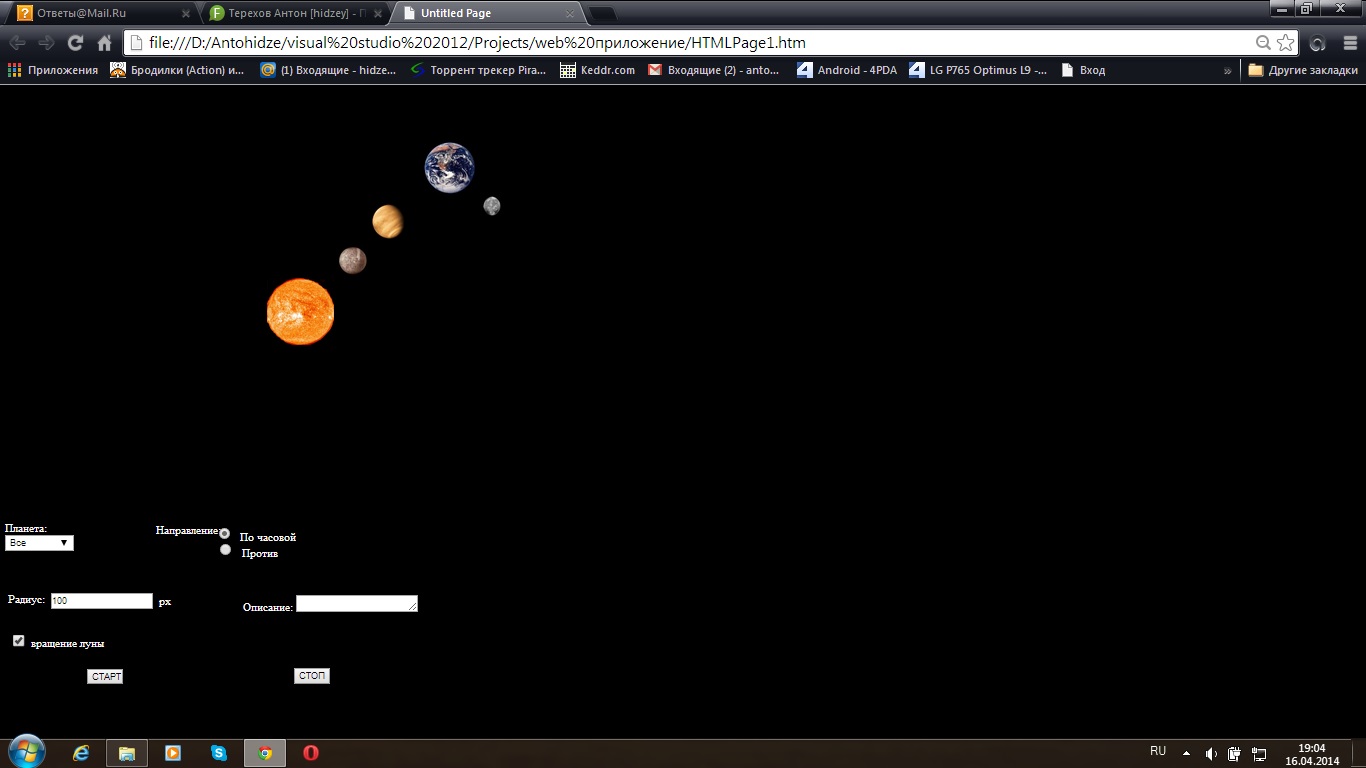Click the RU language indicator
Viewport: 1366px width, 768px height.
coord(1158,751)
